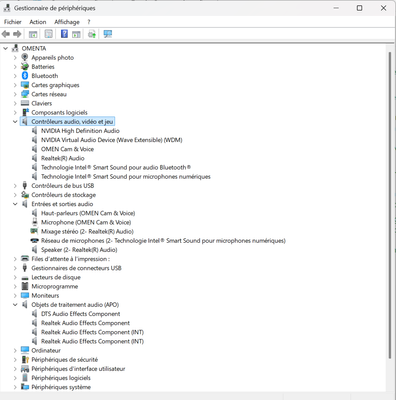This screenshot has height=400, width=396.
Task: Select Smart Sound pour audio Bluetooth
Action: tap(116, 167)
